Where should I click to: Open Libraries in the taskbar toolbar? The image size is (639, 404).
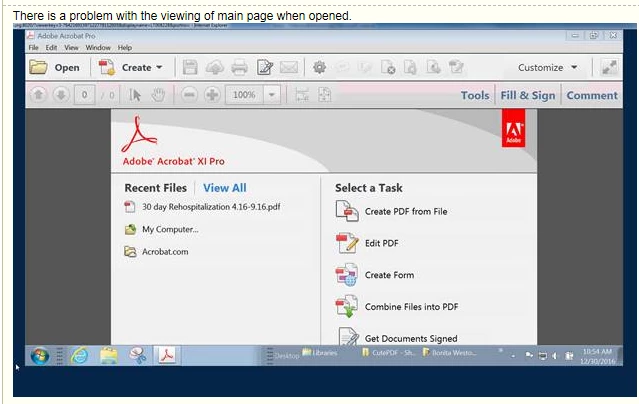pos(320,353)
